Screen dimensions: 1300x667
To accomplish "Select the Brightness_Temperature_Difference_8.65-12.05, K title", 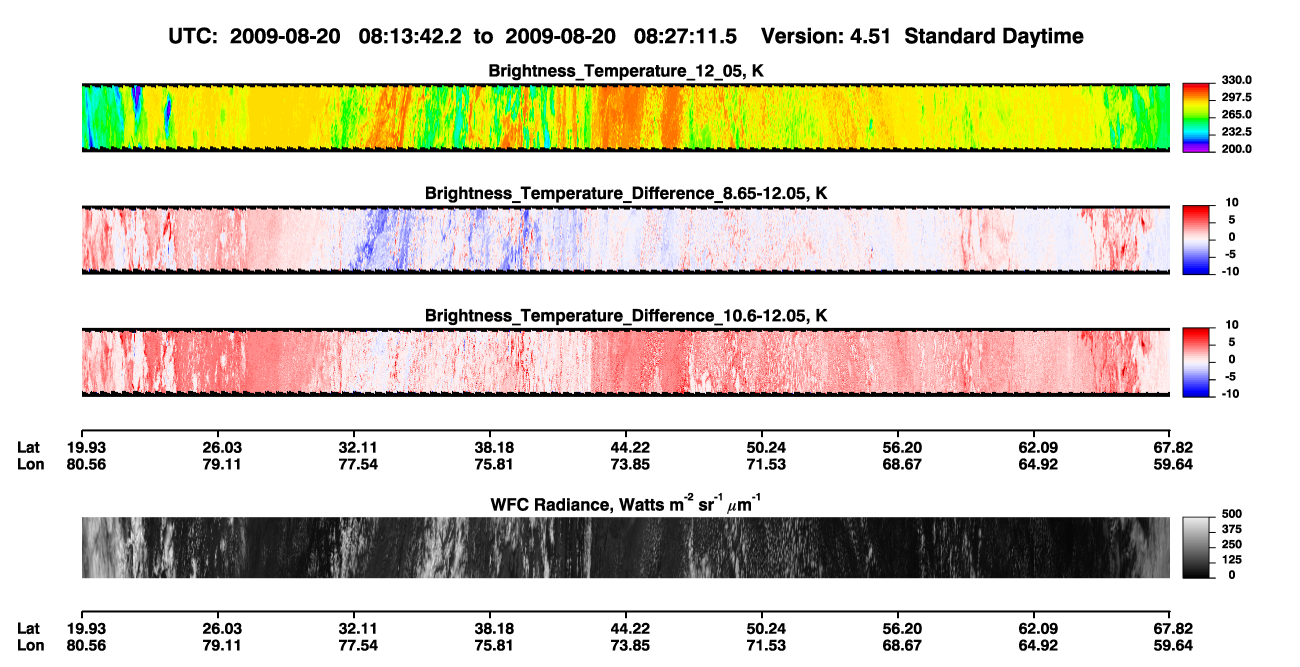I will (626, 193).
